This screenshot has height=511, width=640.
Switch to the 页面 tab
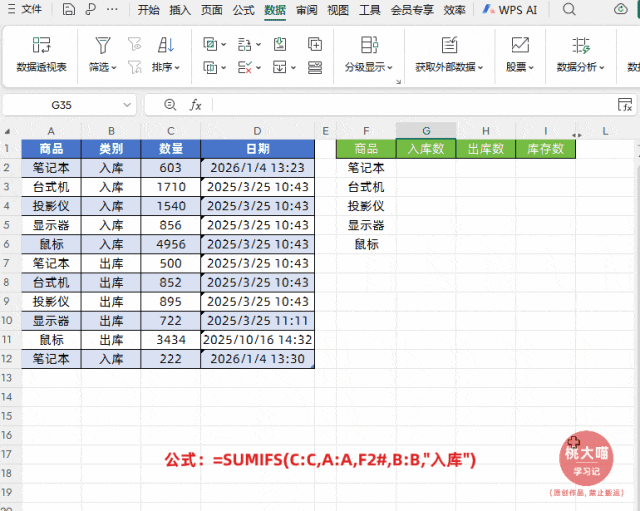[211, 10]
